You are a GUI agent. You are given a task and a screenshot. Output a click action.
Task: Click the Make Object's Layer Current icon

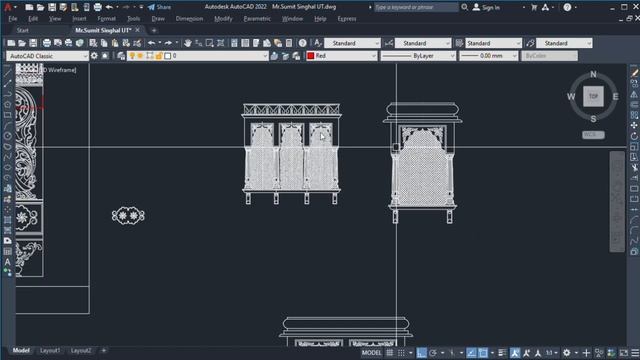(274, 56)
